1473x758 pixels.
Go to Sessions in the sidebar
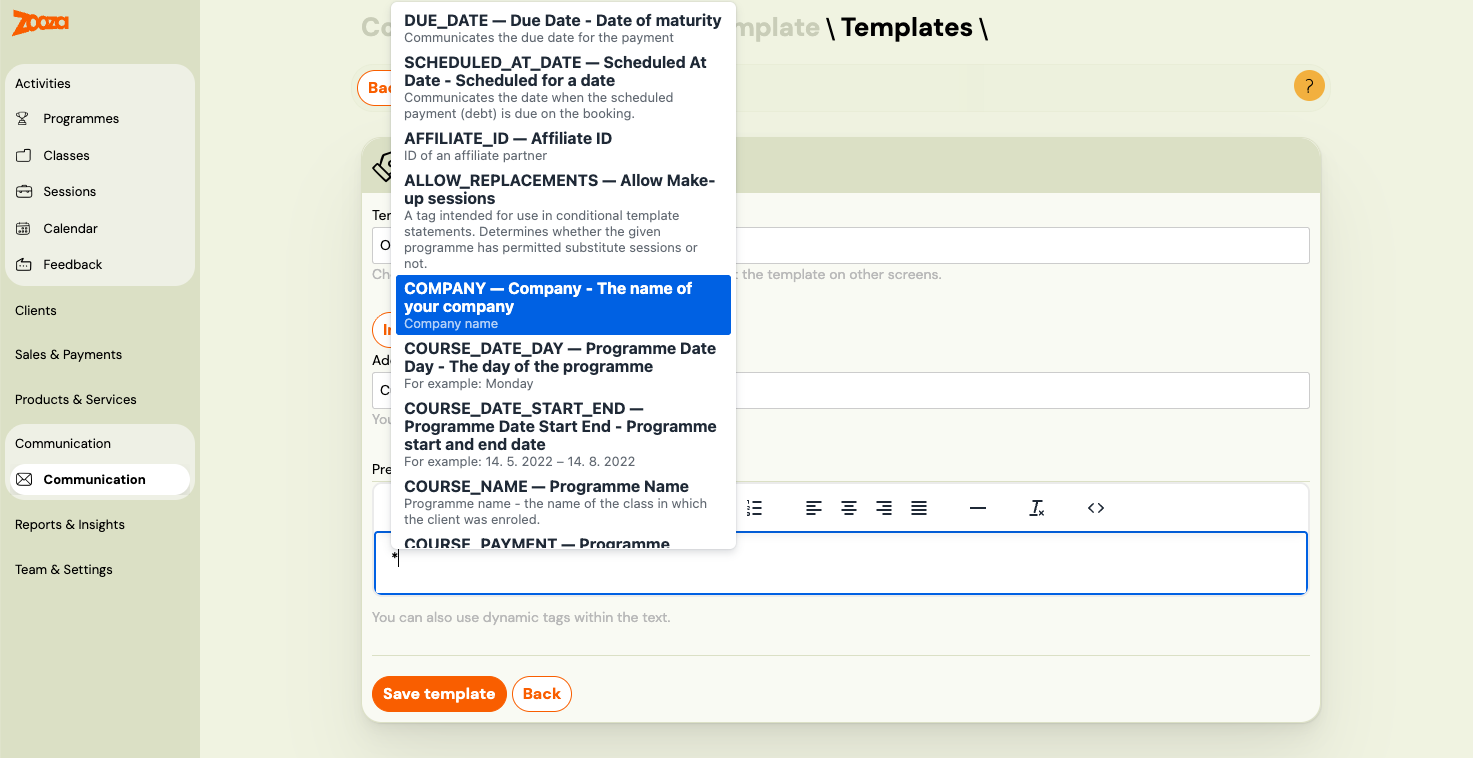(69, 191)
